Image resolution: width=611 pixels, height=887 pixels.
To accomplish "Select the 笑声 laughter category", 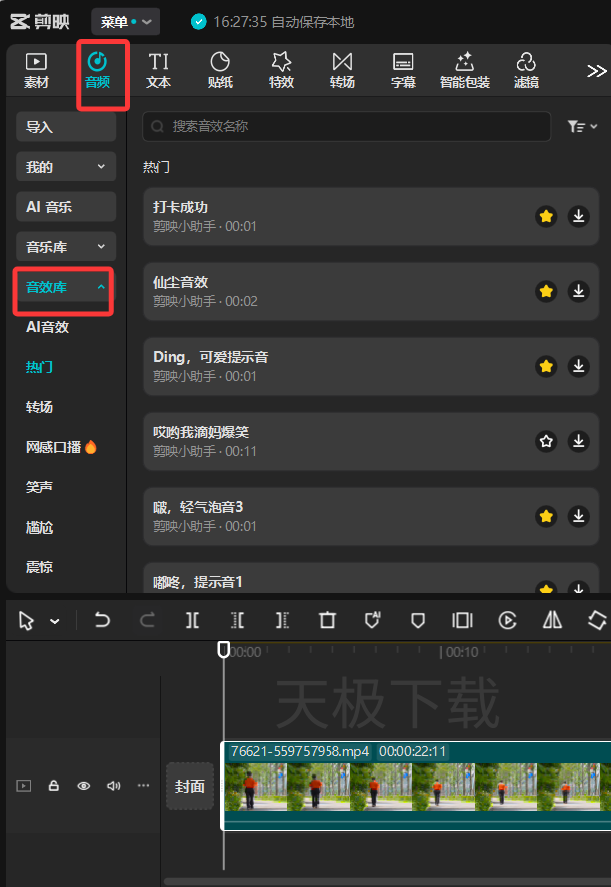I will (39, 487).
